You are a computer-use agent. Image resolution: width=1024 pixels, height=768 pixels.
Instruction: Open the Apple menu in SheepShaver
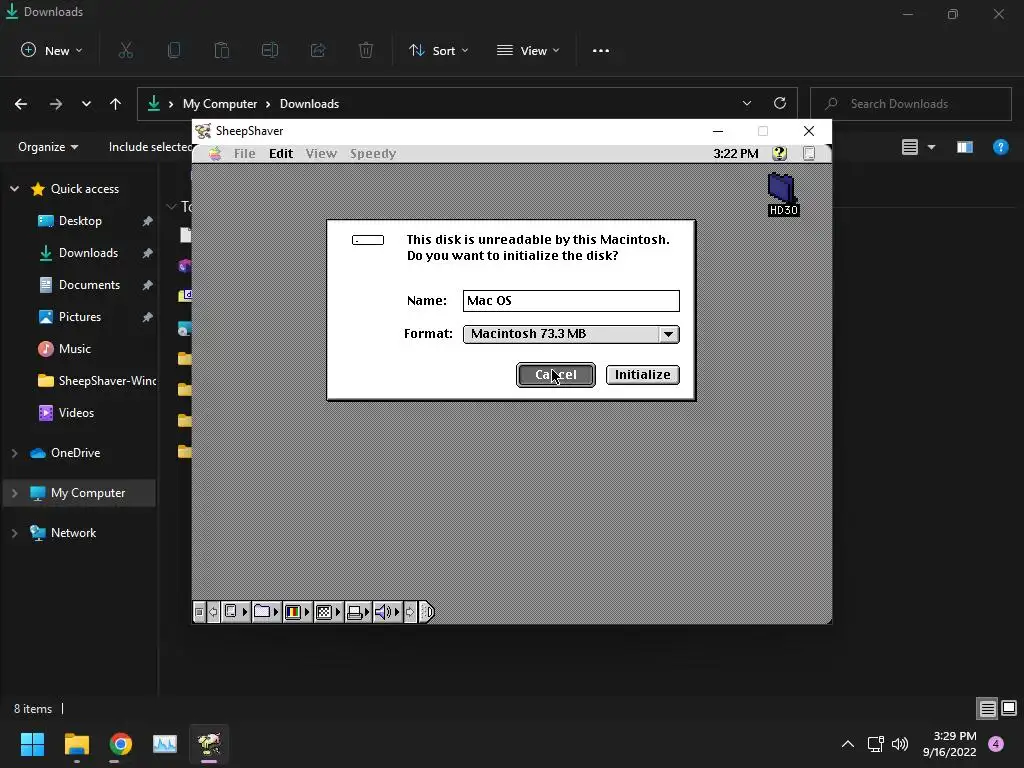pyautogui.click(x=215, y=153)
